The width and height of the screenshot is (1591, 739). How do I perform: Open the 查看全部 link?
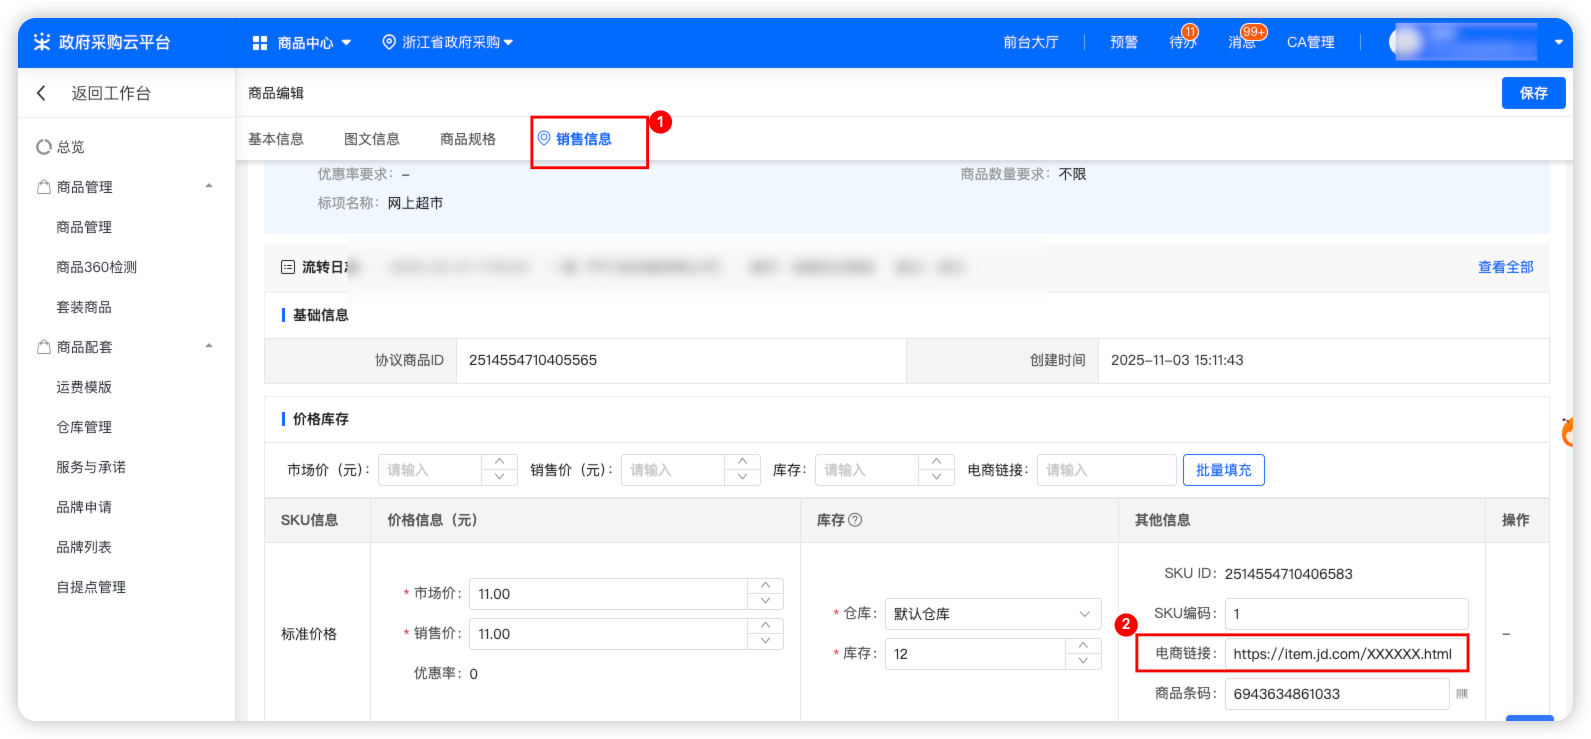1505,267
